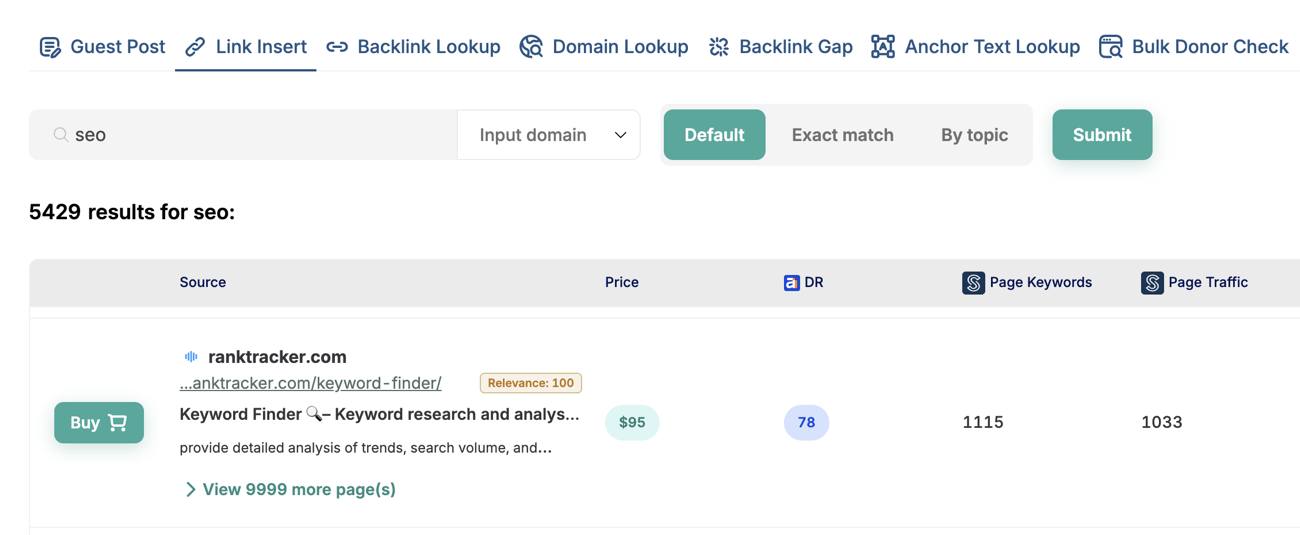The height and width of the screenshot is (535, 1300).
Task: Click the Page Keywords value 1115
Action: coord(983,423)
